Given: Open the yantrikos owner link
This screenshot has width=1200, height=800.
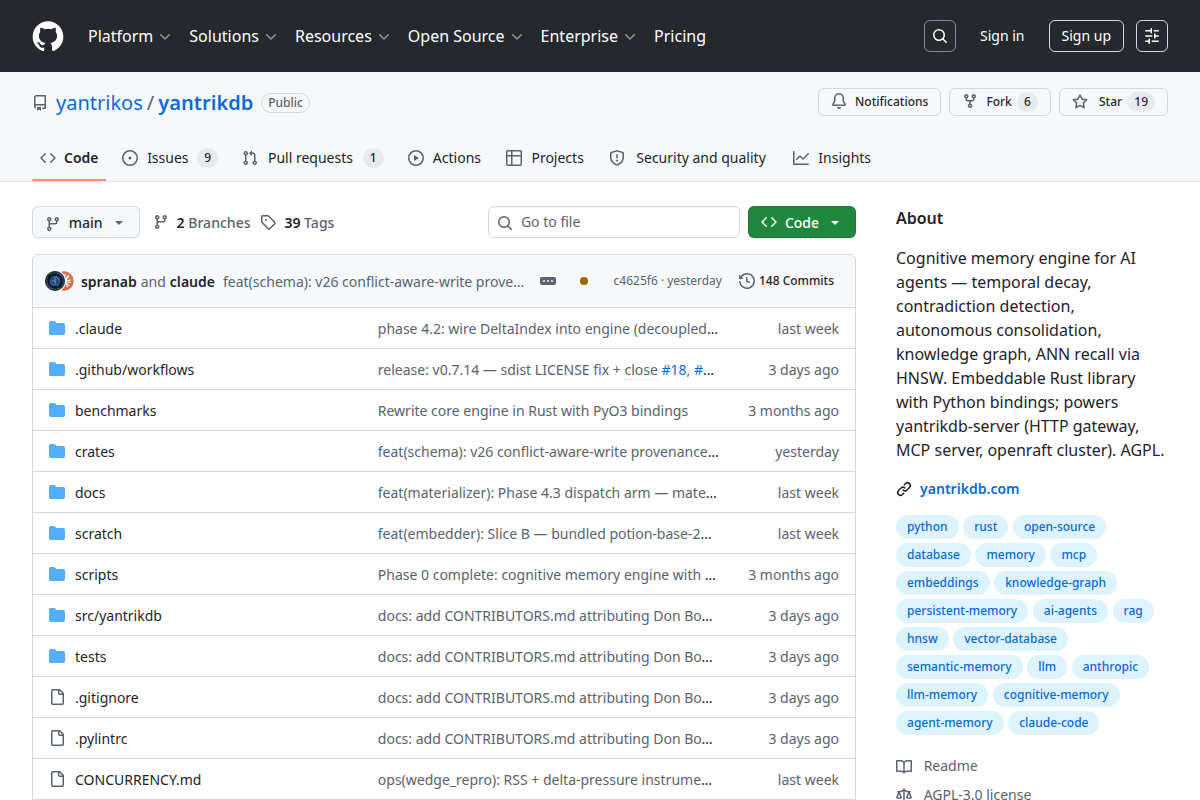Looking at the screenshot, I should tap(99, 103).
